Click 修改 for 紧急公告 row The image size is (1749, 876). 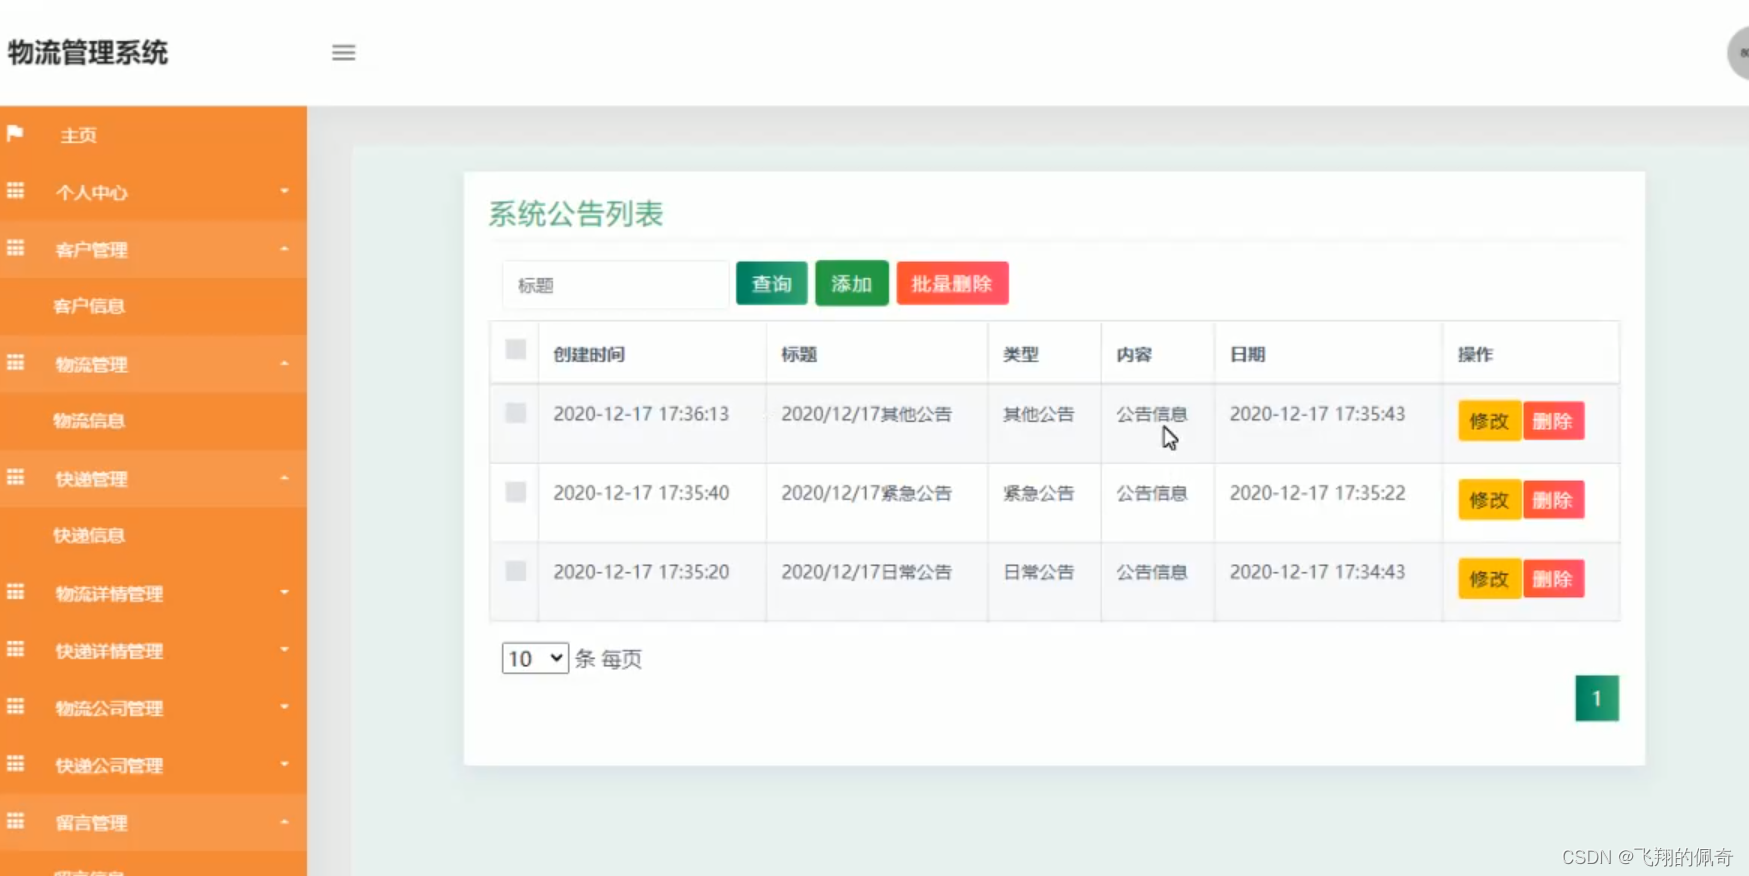pos(1489,500)
